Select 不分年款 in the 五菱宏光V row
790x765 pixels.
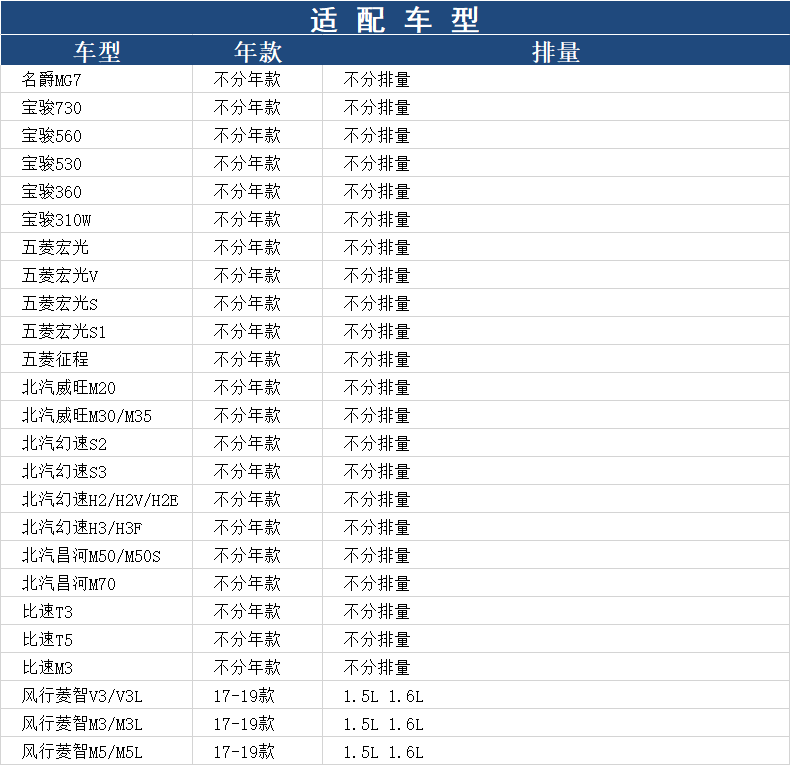pos(247,276)
